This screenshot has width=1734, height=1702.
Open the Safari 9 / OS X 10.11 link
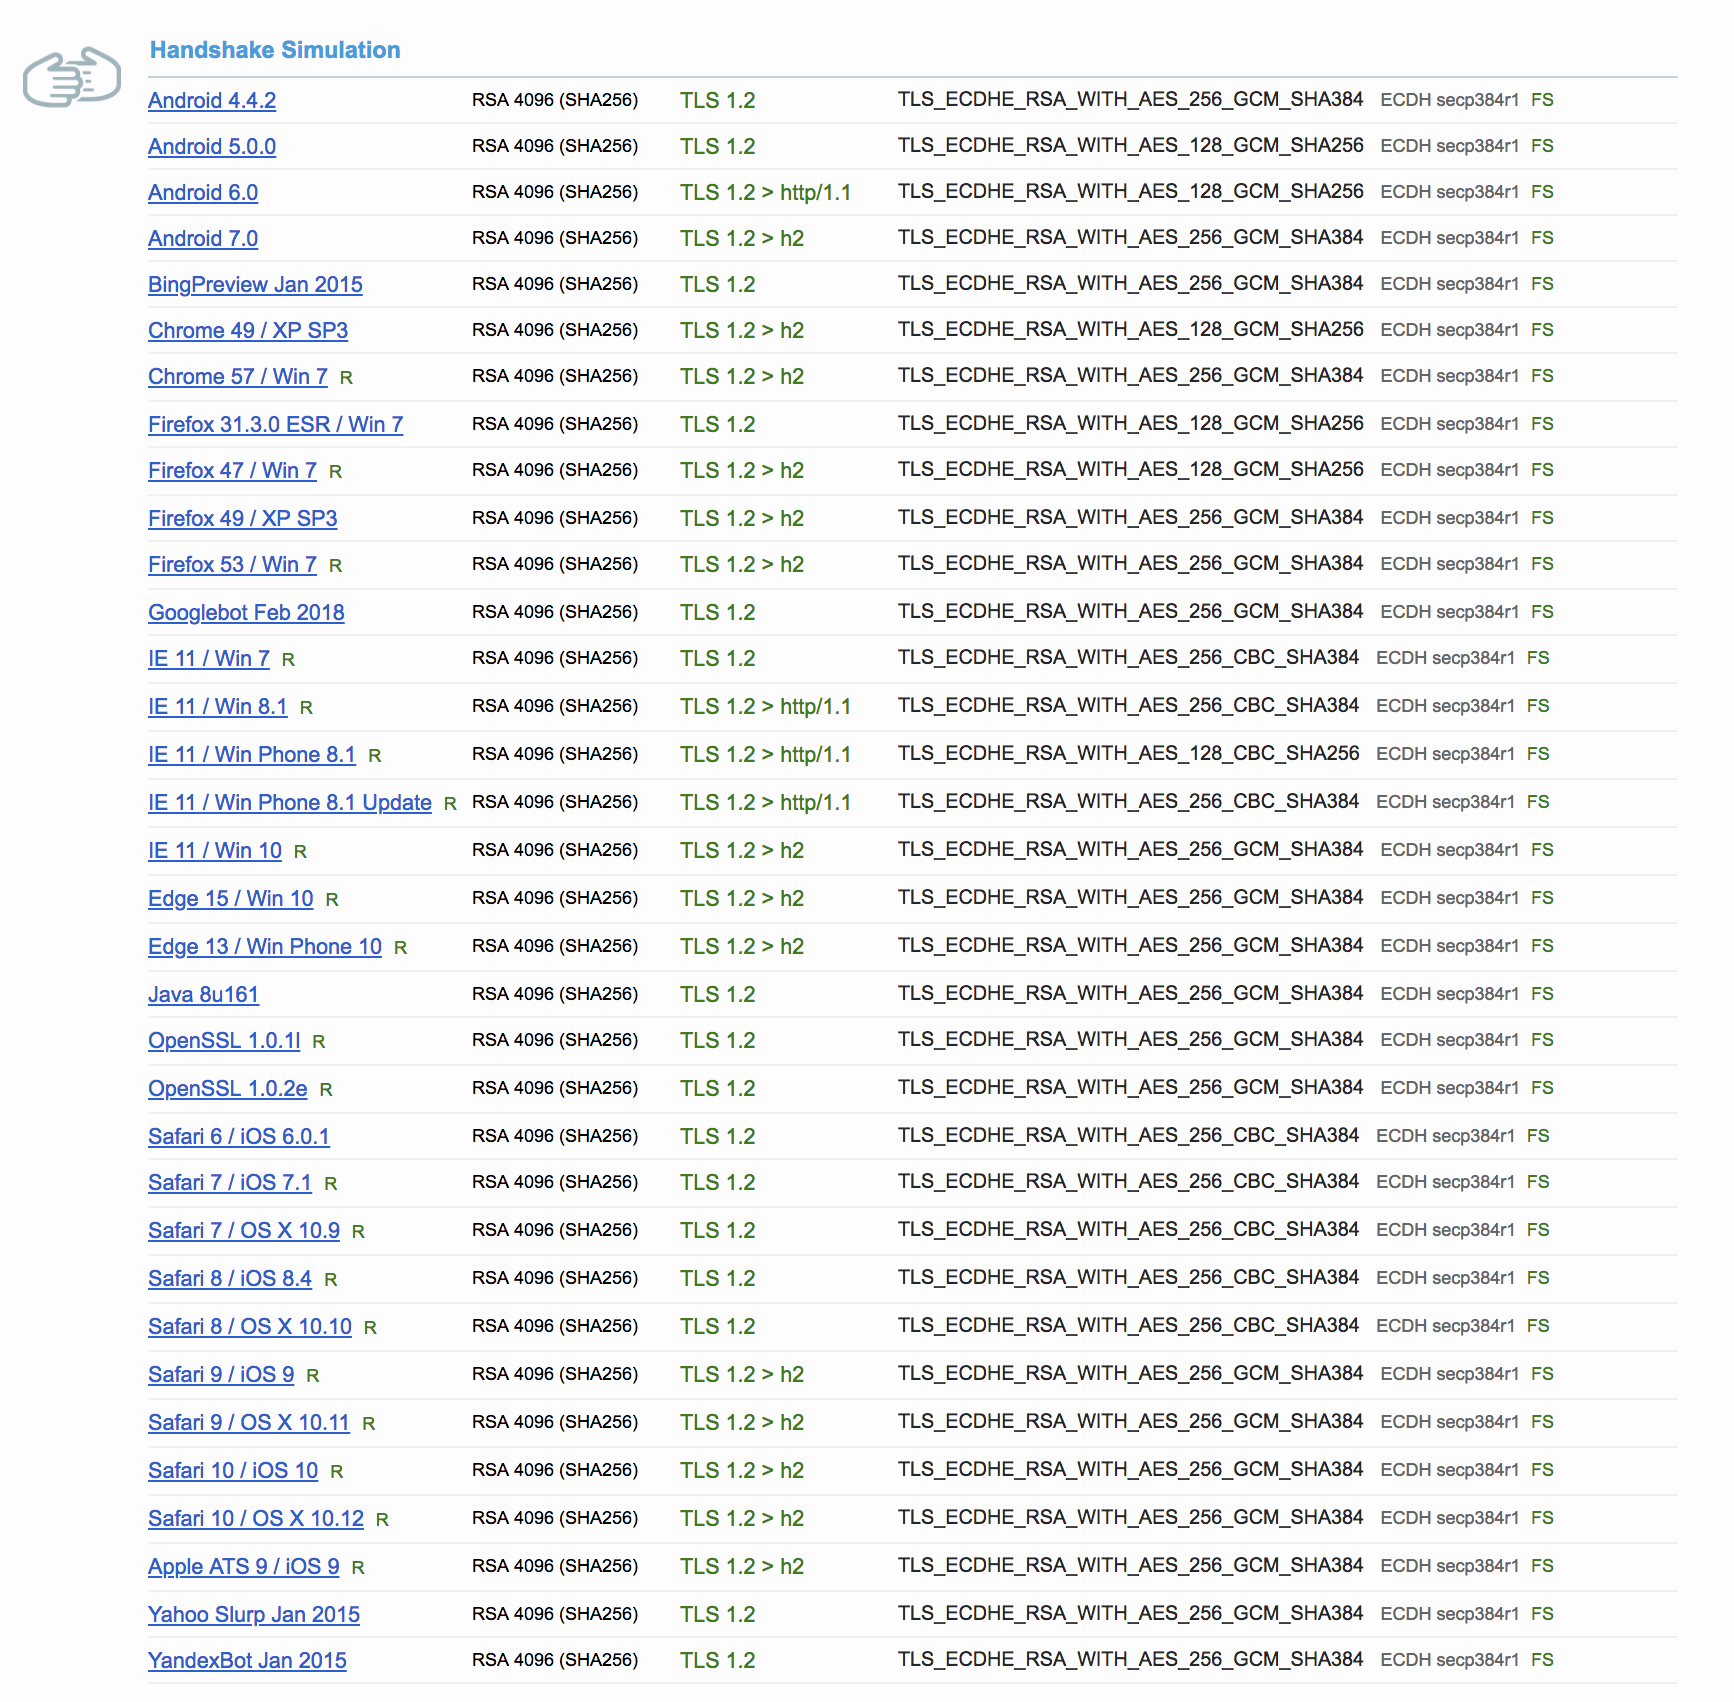pyautogui.click(x=249, y=1422)
